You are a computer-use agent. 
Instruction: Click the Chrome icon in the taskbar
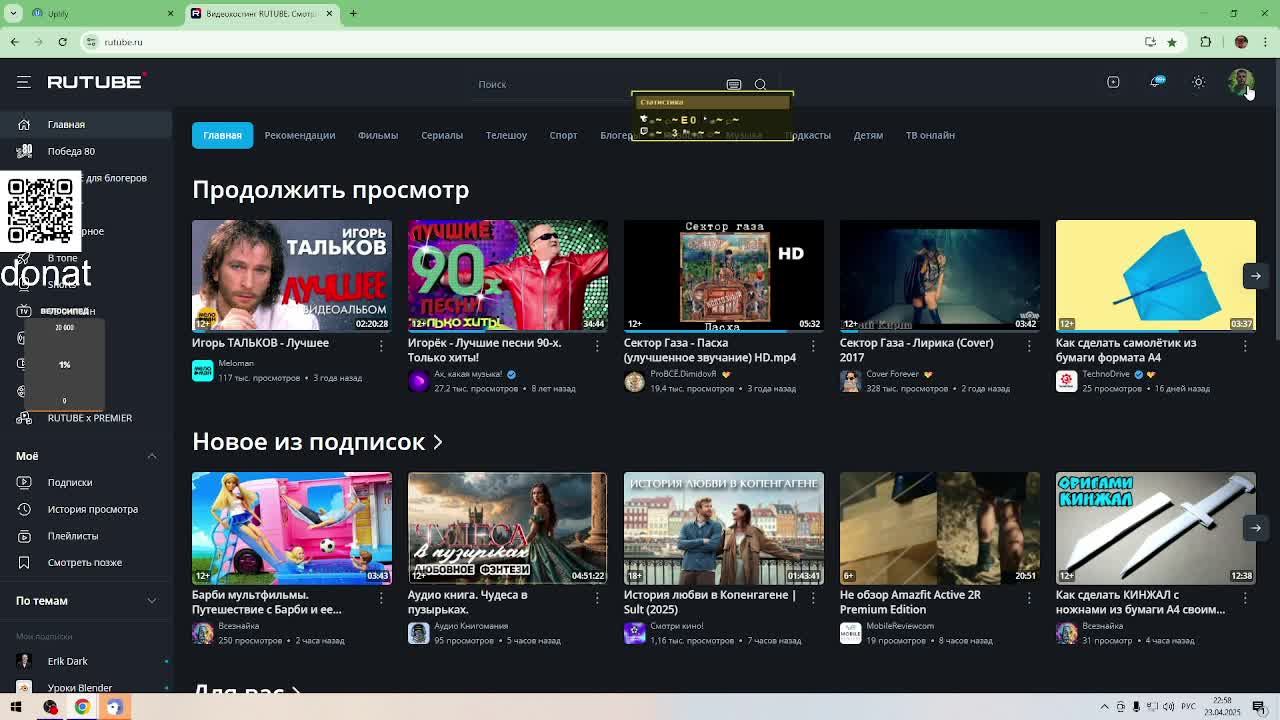point(82,707)
